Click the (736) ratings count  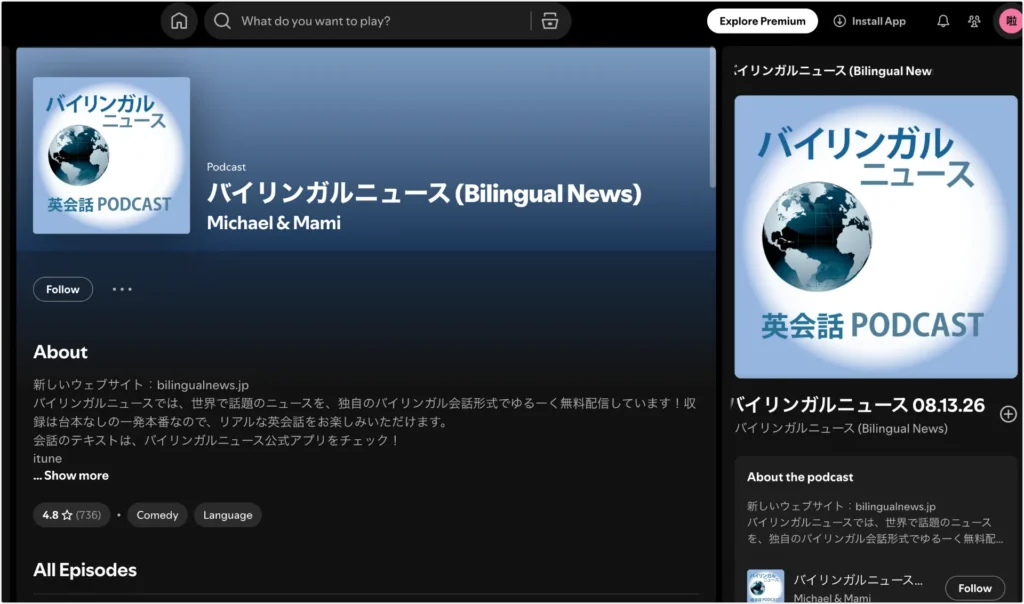(x=88, y=515)
